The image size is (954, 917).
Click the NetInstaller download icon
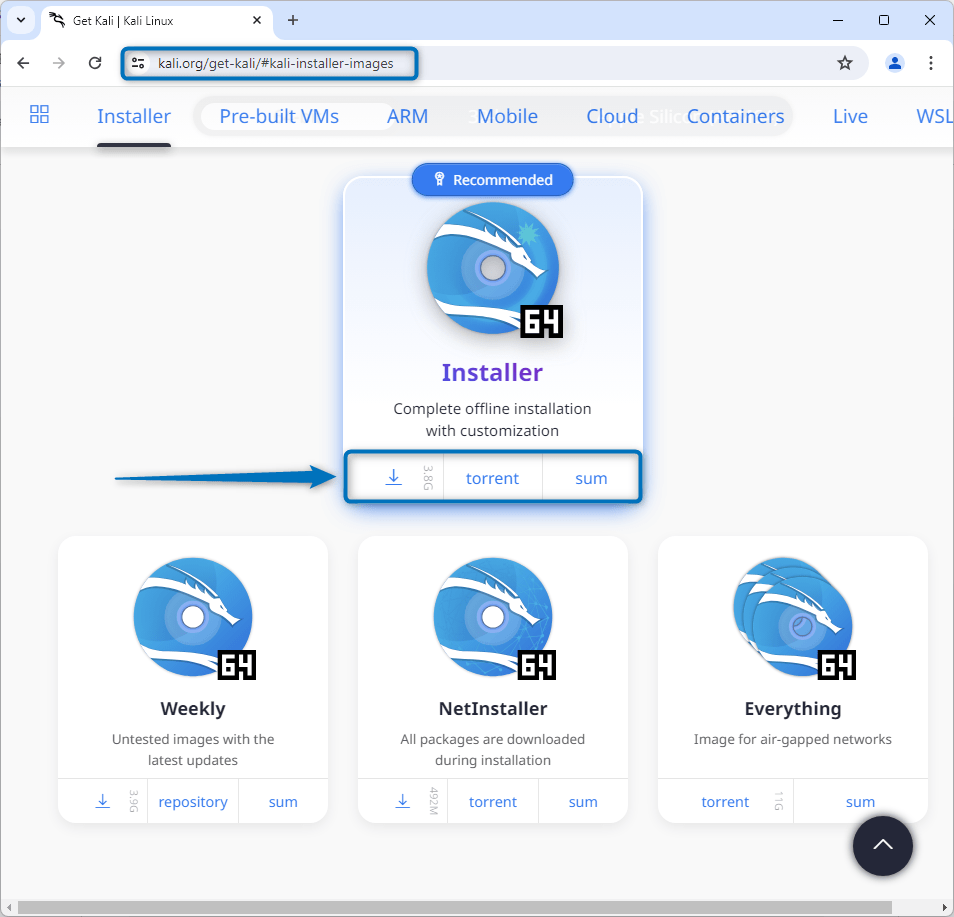tap(402, 800)
